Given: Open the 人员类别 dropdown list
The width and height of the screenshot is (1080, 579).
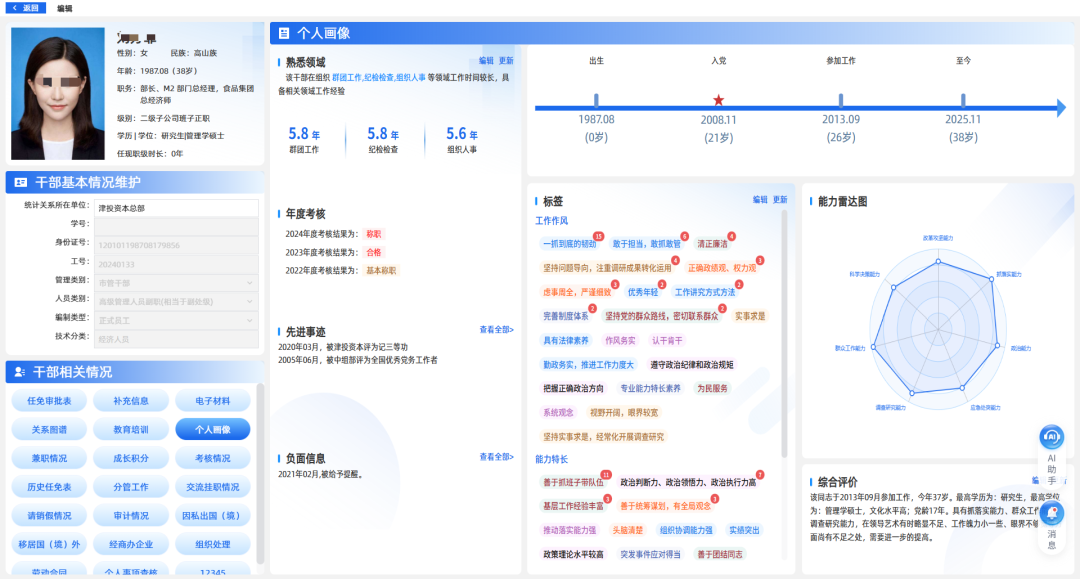Looking at the screenshot, I should tap(176, 301).
